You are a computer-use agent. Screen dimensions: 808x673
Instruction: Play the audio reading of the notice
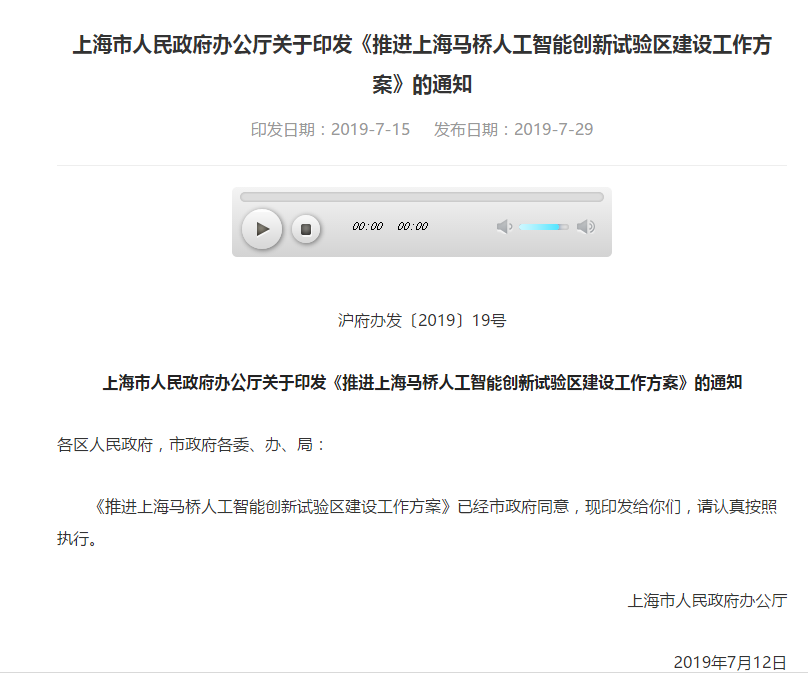pos(262,229)
